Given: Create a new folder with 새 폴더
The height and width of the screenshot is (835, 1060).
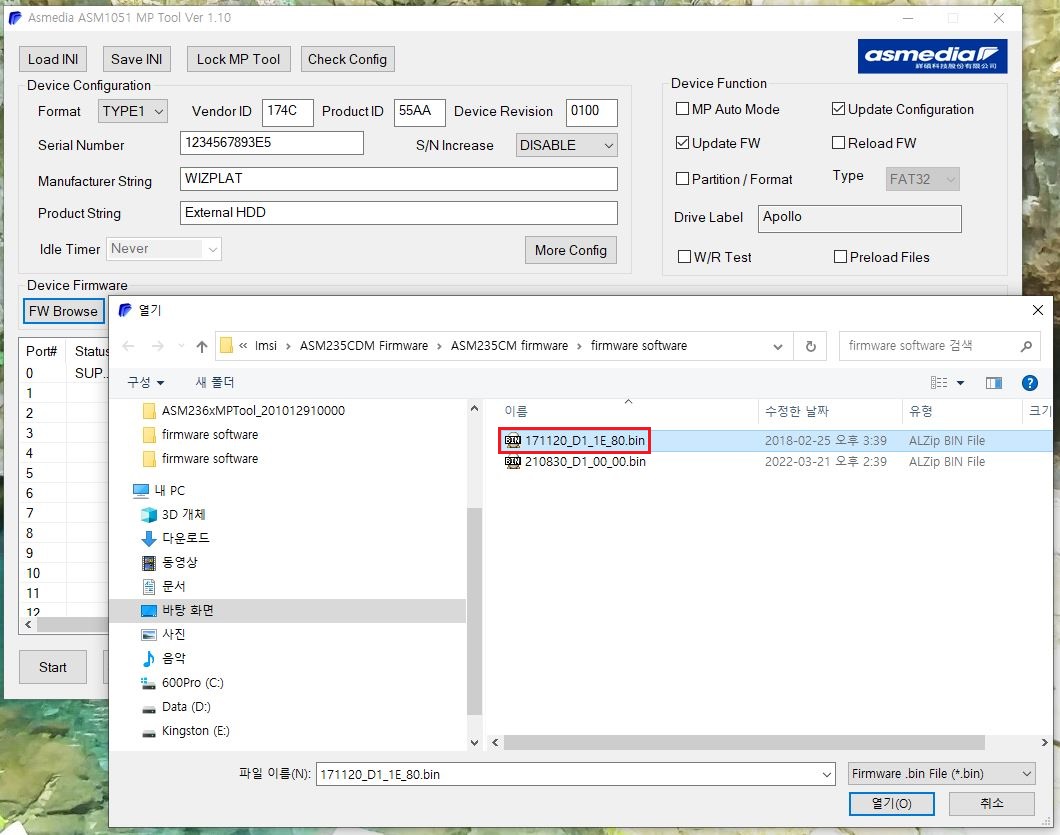Looking at the screenshot, I should pyautogui.click(x=214, y=383).
